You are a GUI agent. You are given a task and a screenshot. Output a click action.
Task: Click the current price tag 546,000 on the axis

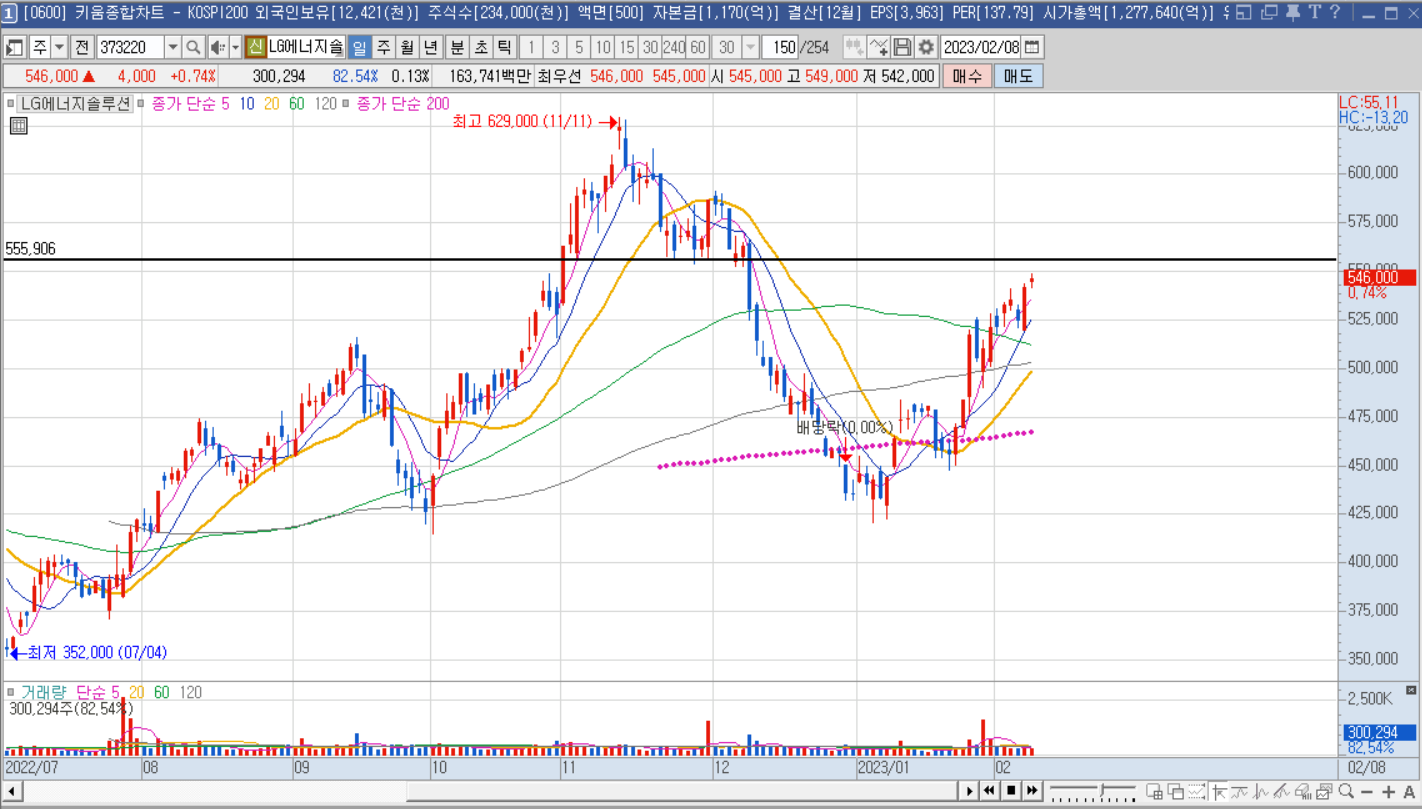coord(1380,277)
